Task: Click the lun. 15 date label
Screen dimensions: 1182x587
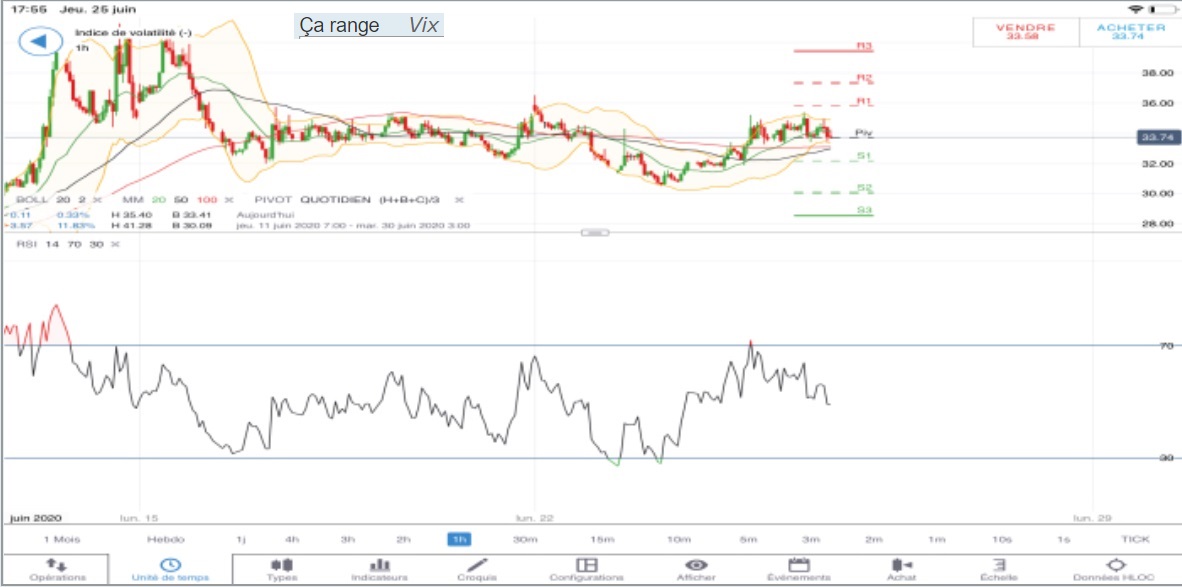Action: coord(139,518)
